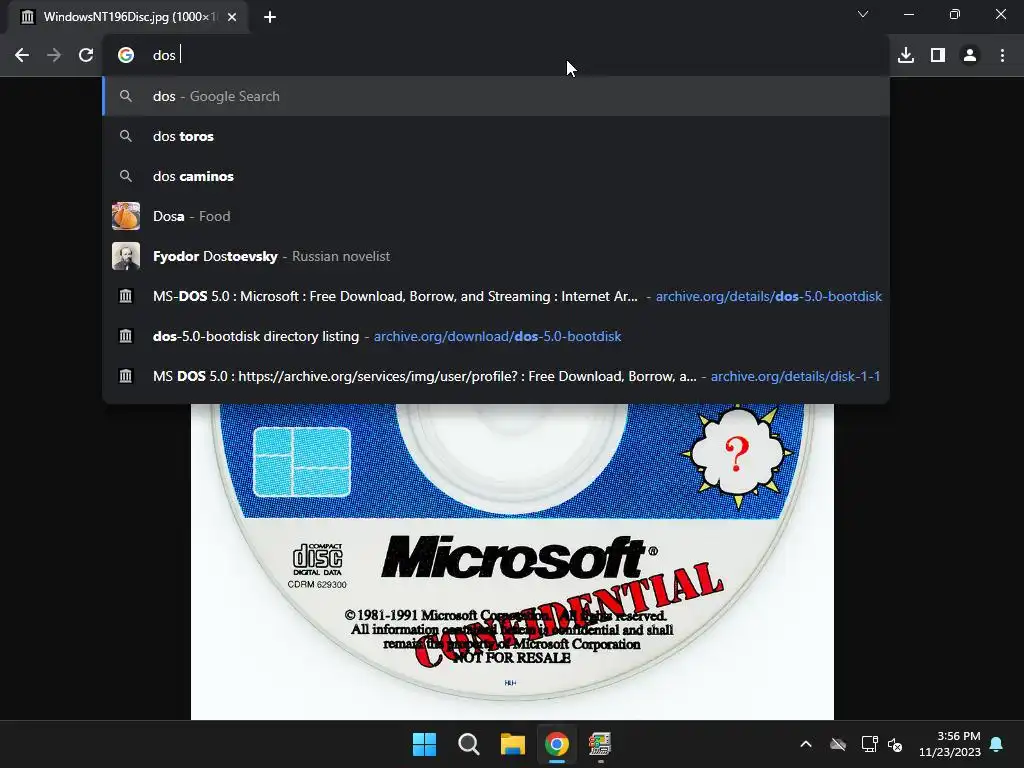
Task: Click the Dostoevsky portrait thumbnail
Action: point(126,256)
